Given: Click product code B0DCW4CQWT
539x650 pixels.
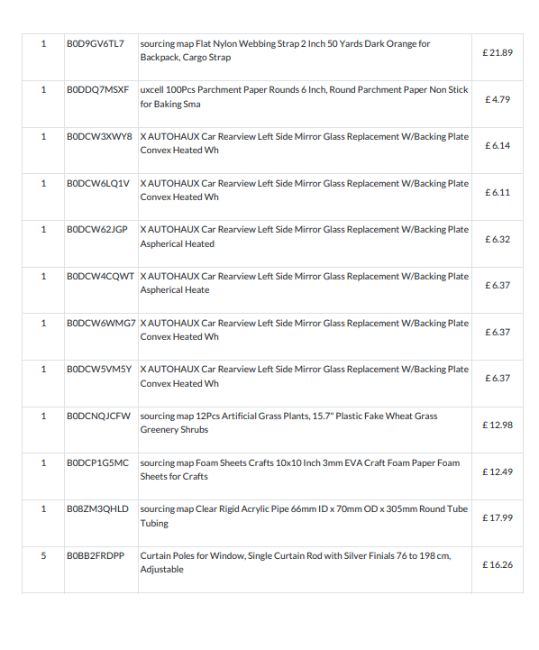Looking at the screenshot, I should click(100, 276).
